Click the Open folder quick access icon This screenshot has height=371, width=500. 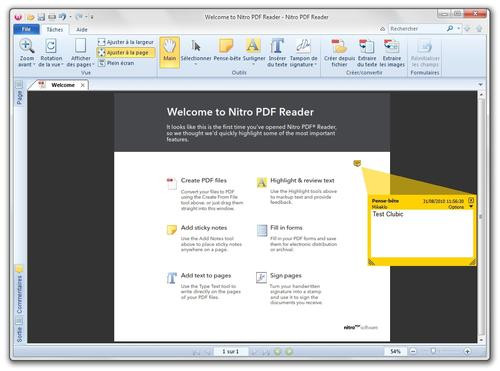[31, 17]
